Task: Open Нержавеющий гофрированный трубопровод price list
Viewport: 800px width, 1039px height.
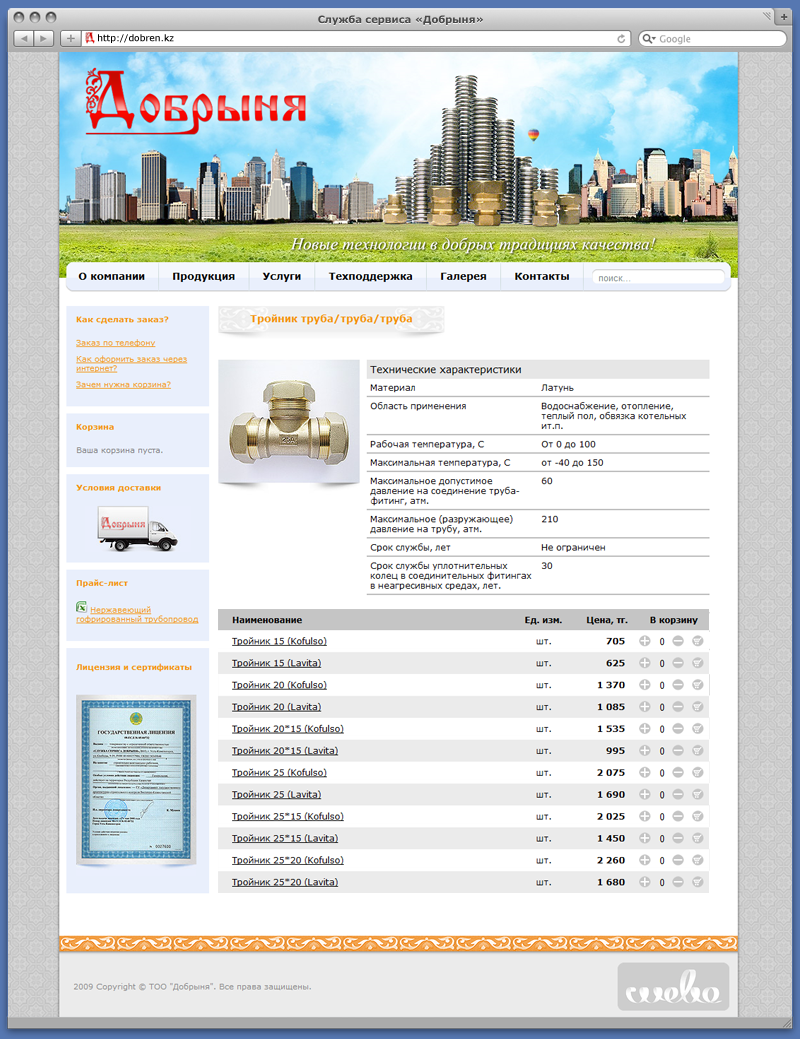Action: [x=137, y=614]
